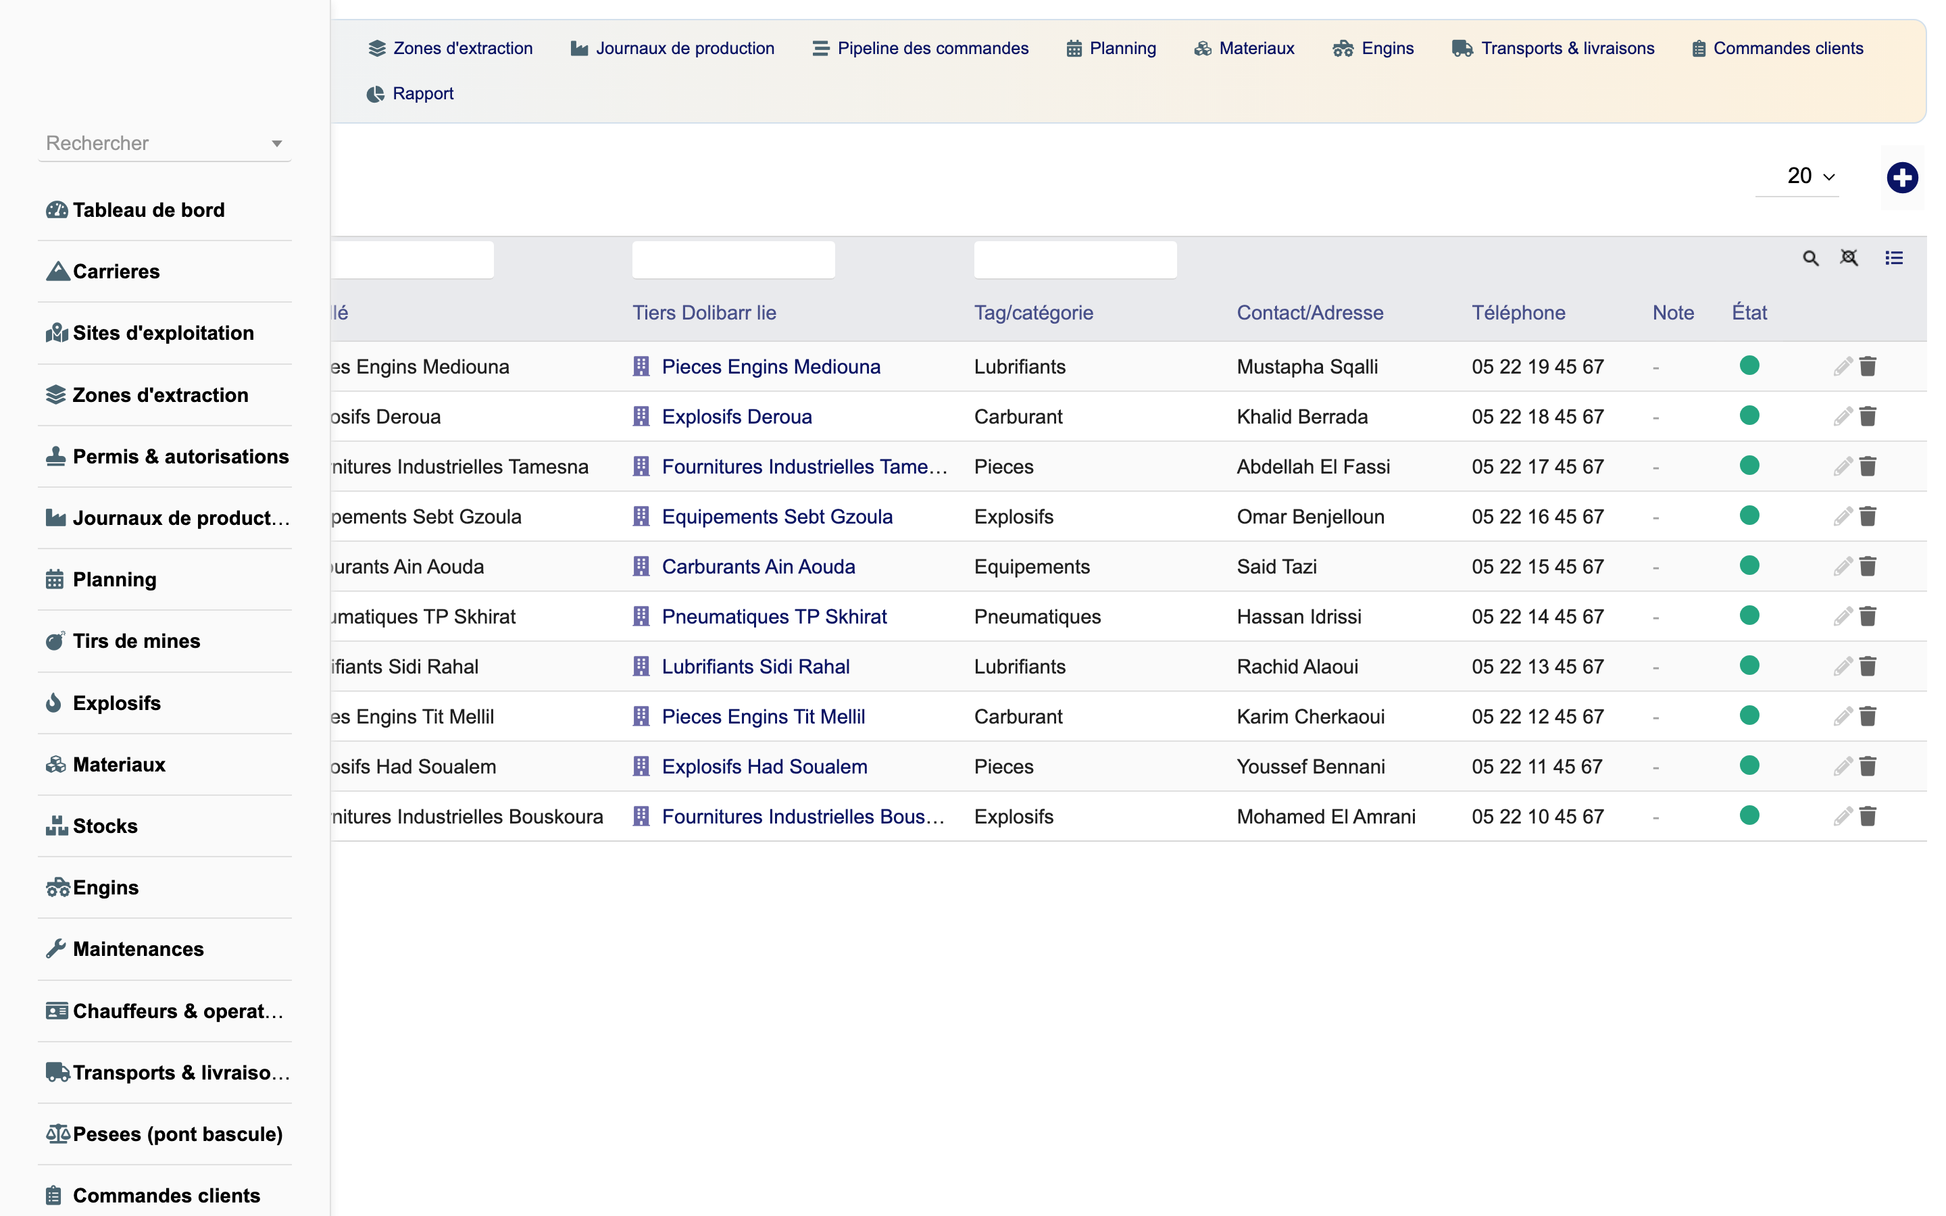Open the Engins top tab
Image resolution: width=1946 pixels, height=1216 pixels.
tap(1373, 48)
